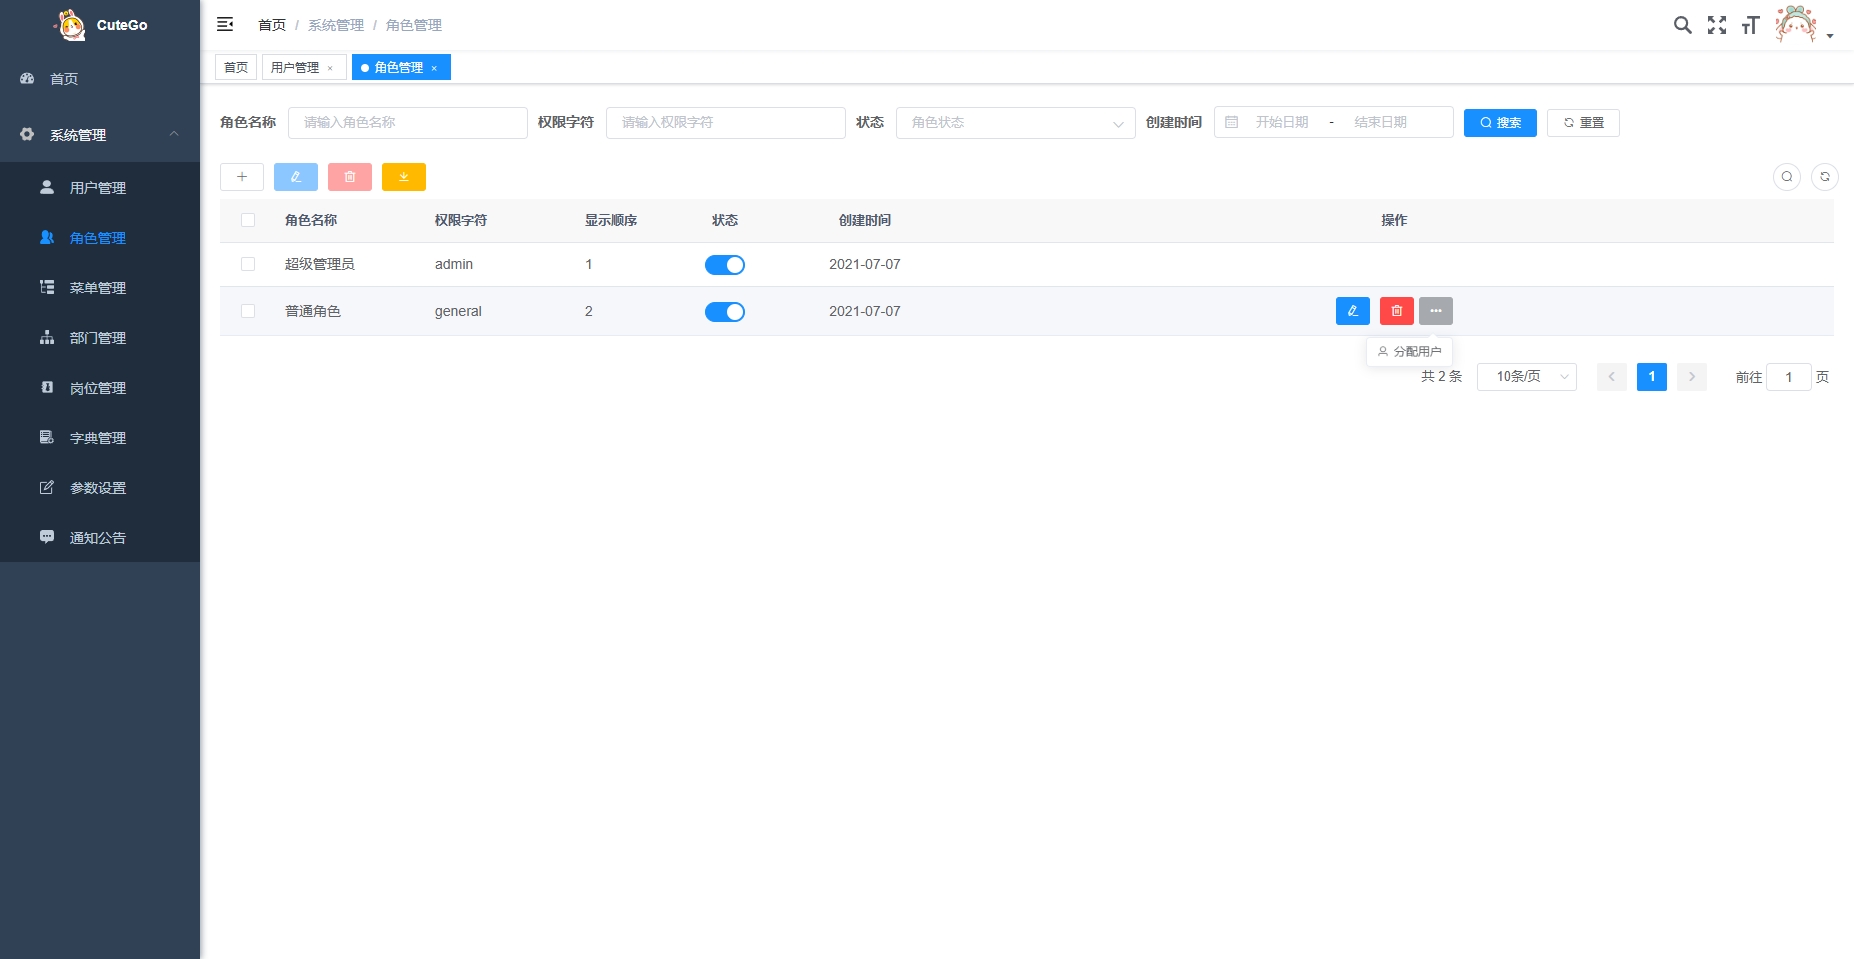Image resolution: width=1854 pixels, height=959 pixels.
Task: Click the blue edit icon for 普通角色 row
Action: click(1353, 311)
